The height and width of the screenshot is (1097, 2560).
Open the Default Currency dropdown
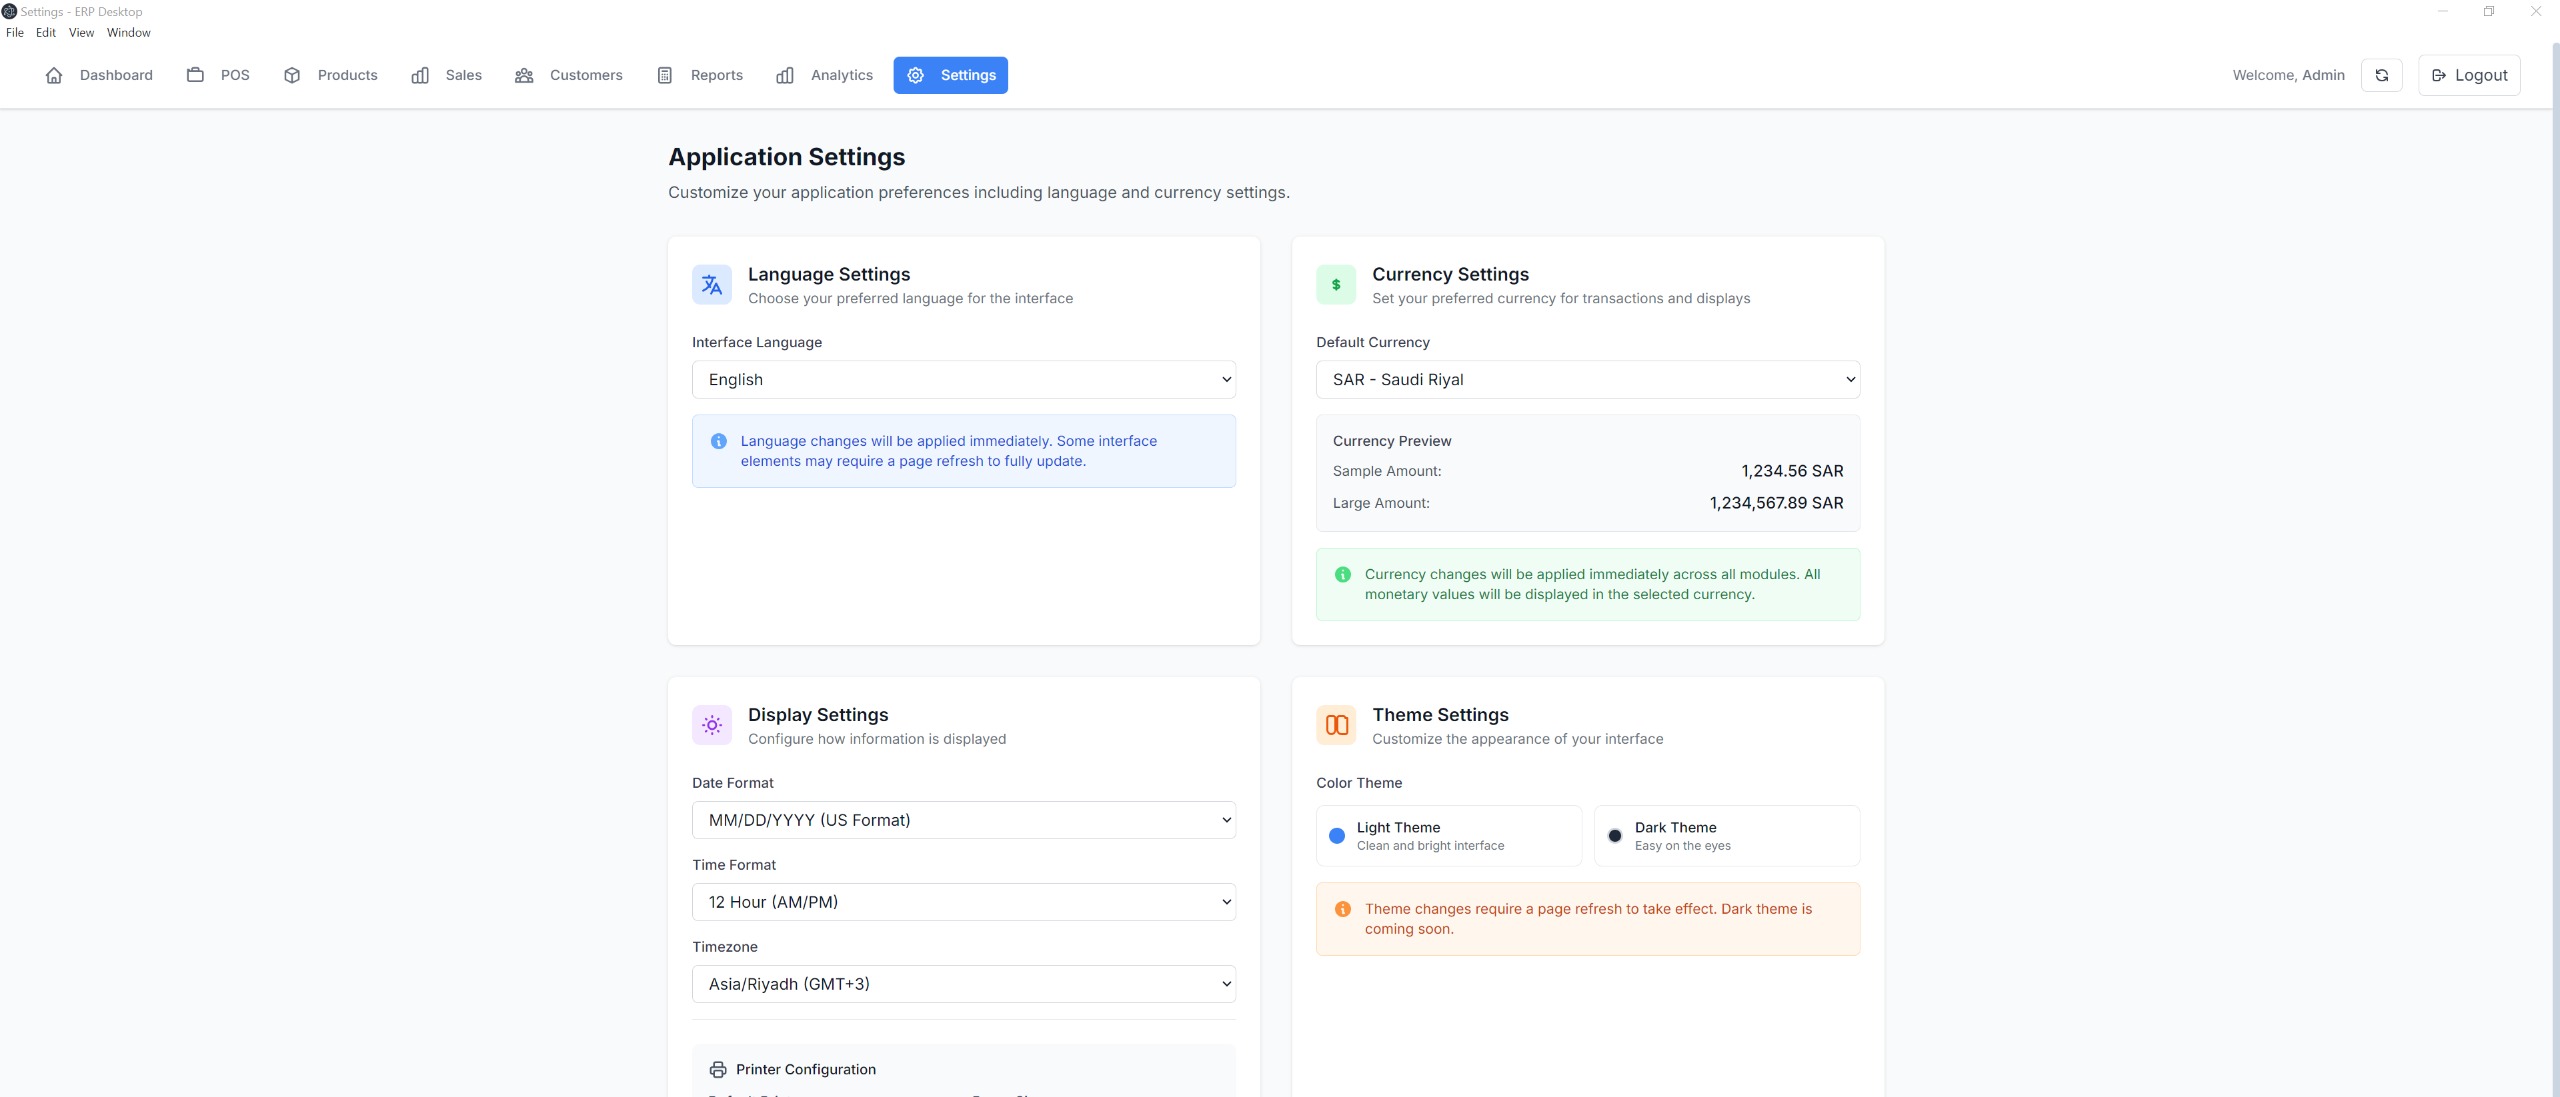(x=1587, y=379)
